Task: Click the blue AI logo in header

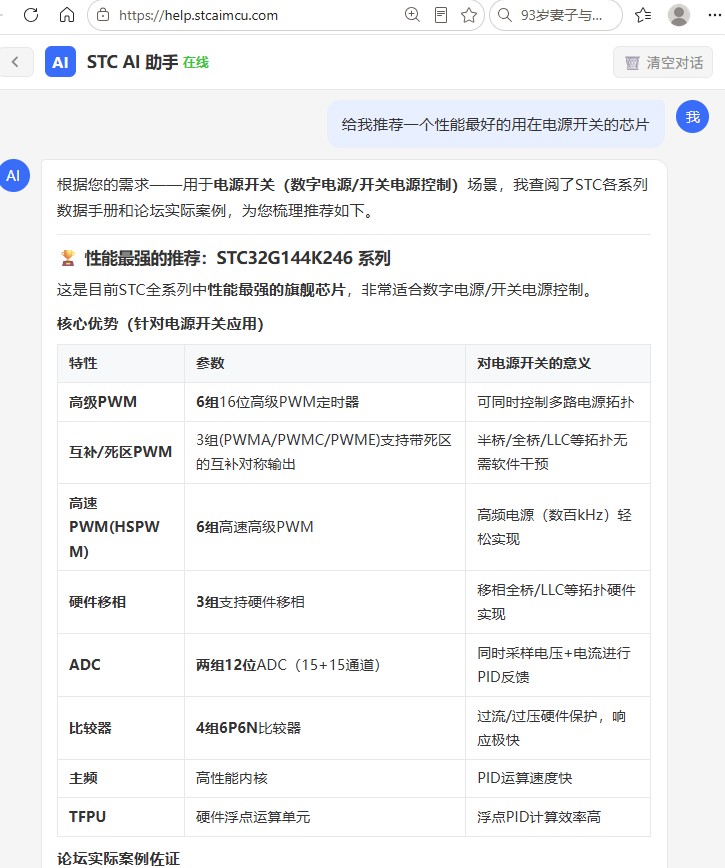Action: pyautogui.click(x=60, y=61)
